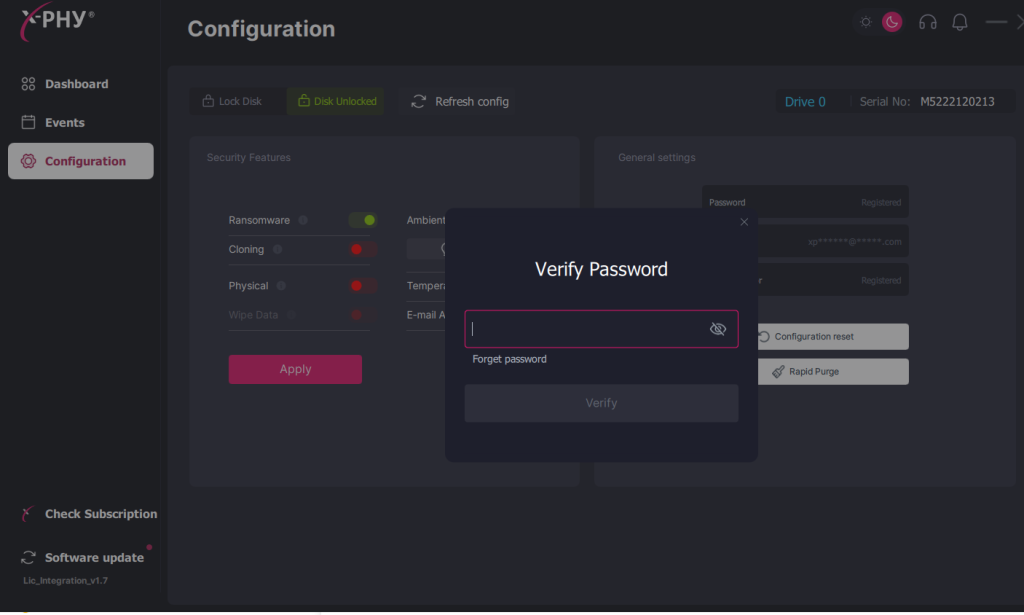The image size is (1024, 615).
Task: Click the Refresh config icon
Action: 419,101
